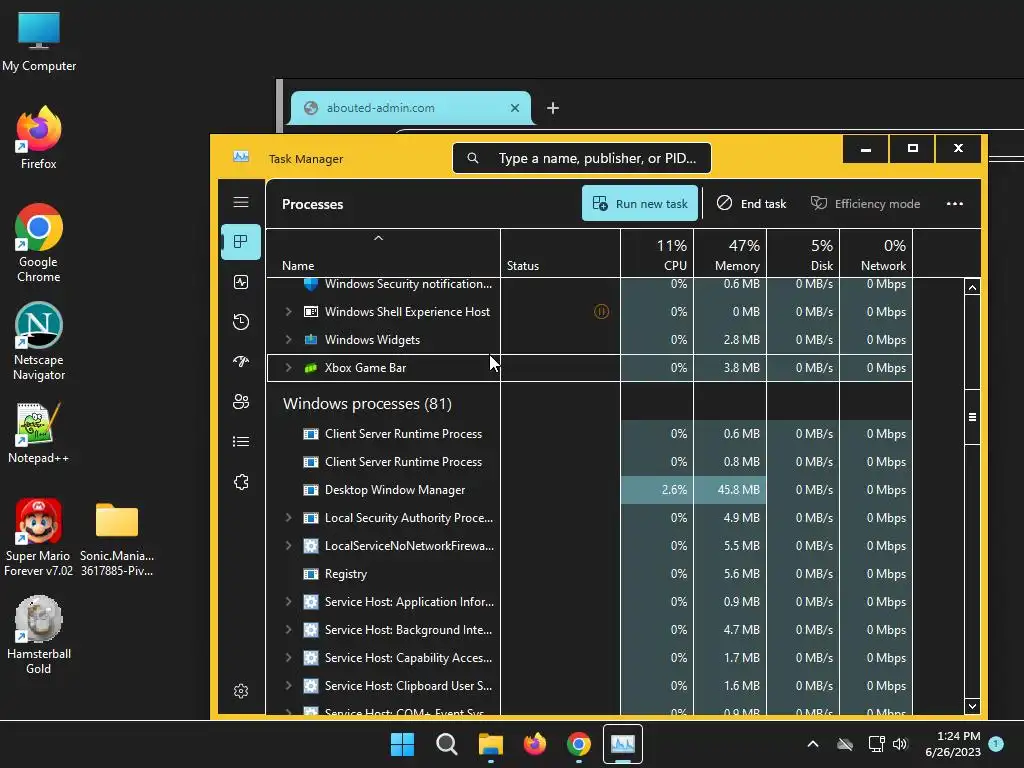
Task: Click the Desktop Window Manager process icon
Action: (311, 490)
